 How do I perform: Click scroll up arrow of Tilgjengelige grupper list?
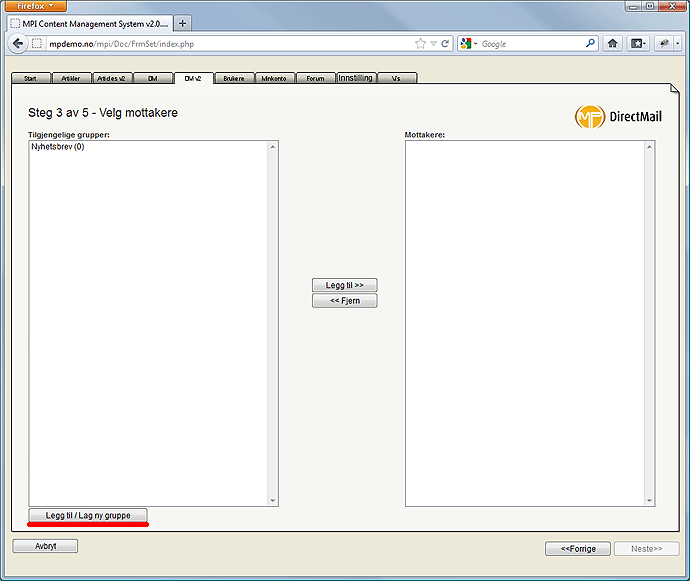272,147
